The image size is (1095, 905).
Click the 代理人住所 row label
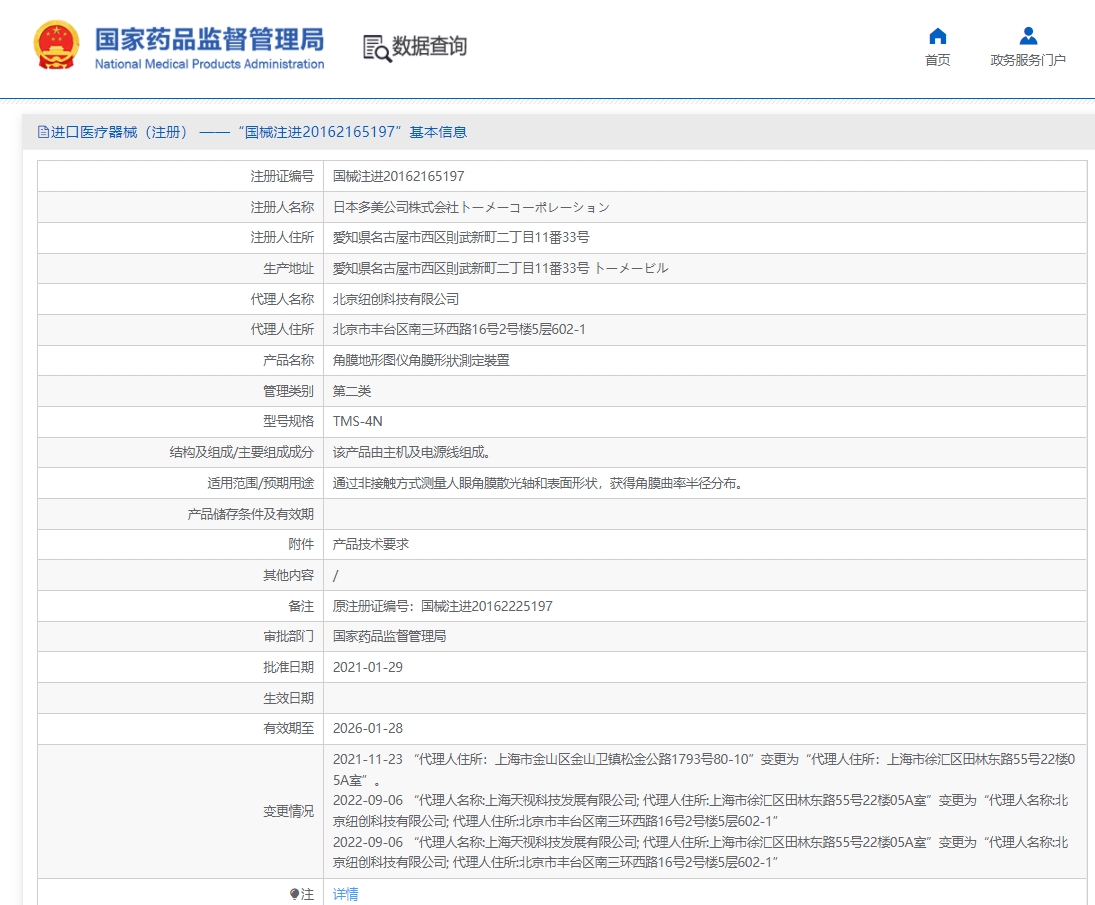click(282, 329)
